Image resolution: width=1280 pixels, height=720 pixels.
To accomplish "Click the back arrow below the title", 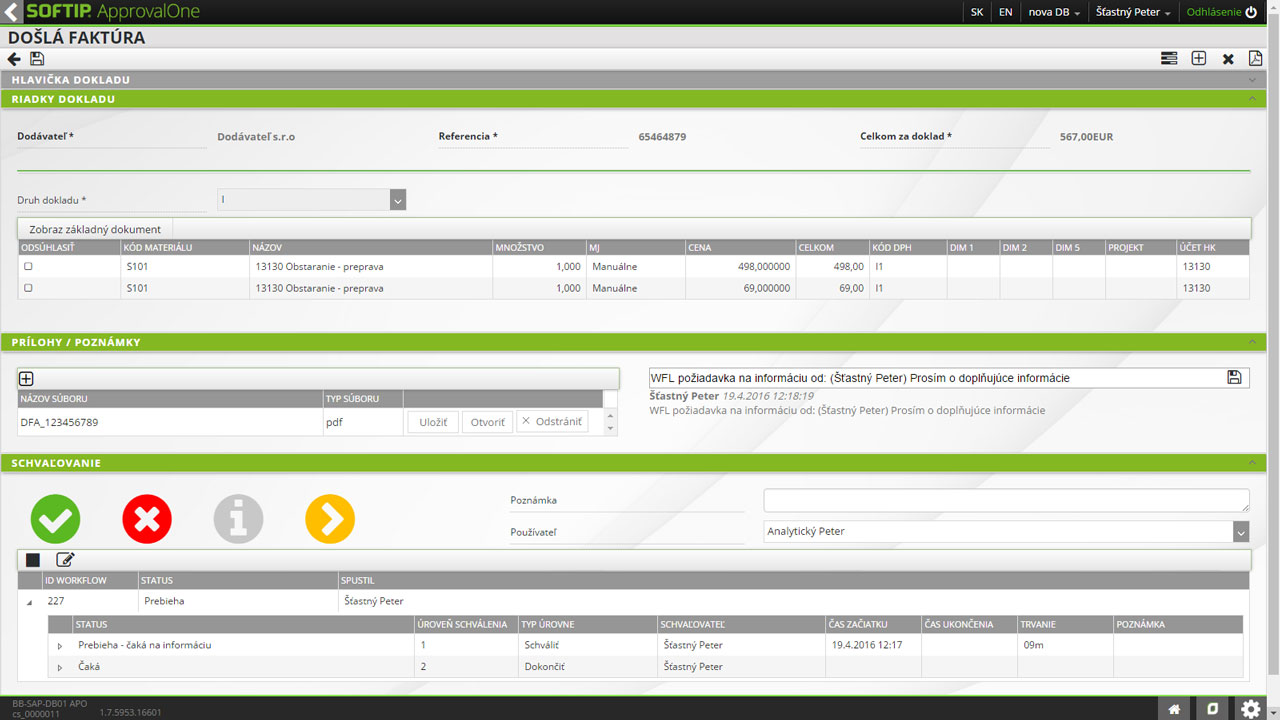I will (x=14, y=59).
